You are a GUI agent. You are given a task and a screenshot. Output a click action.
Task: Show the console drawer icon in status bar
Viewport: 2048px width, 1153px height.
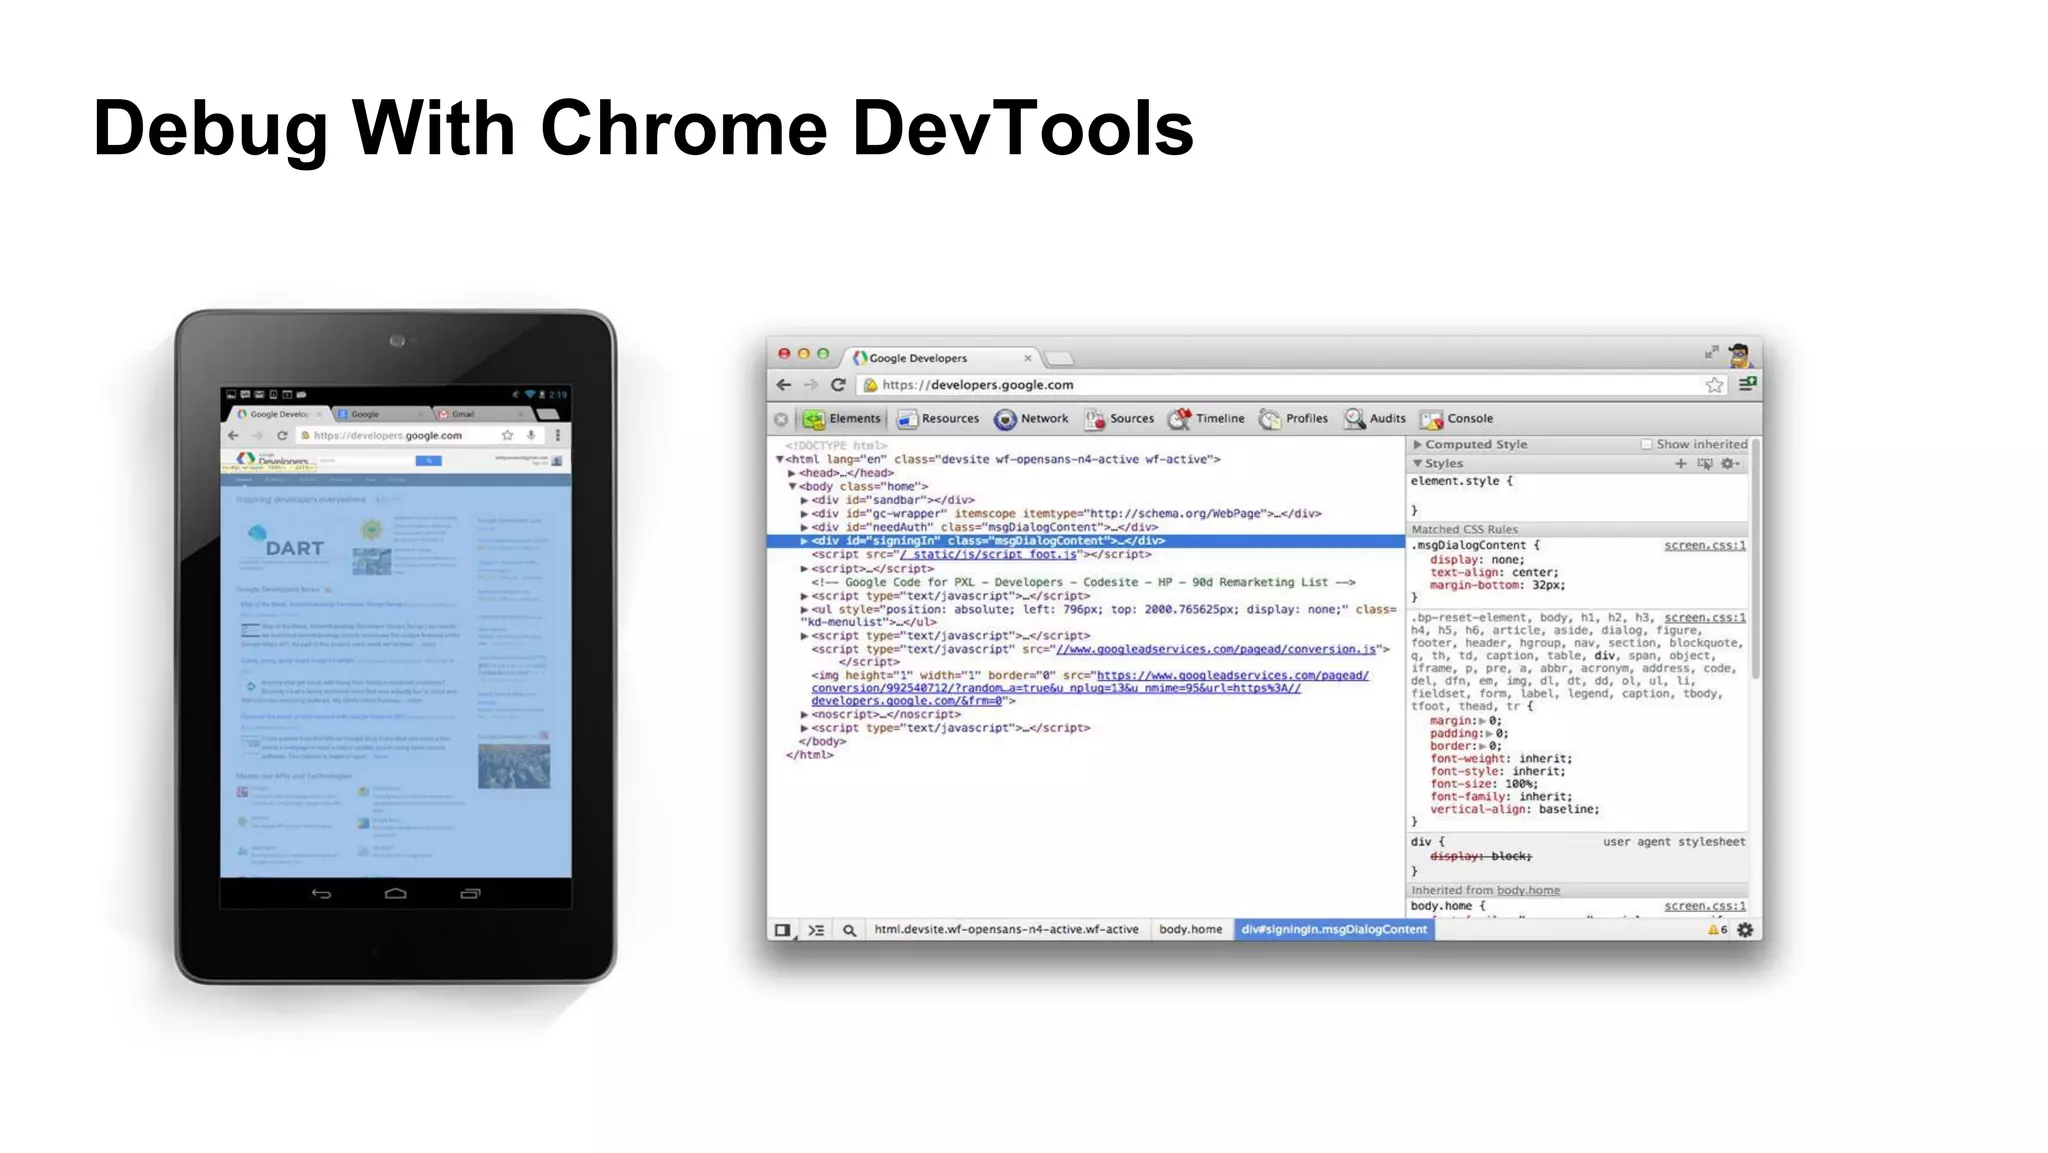pyautogui.click(x=816, y=930)
